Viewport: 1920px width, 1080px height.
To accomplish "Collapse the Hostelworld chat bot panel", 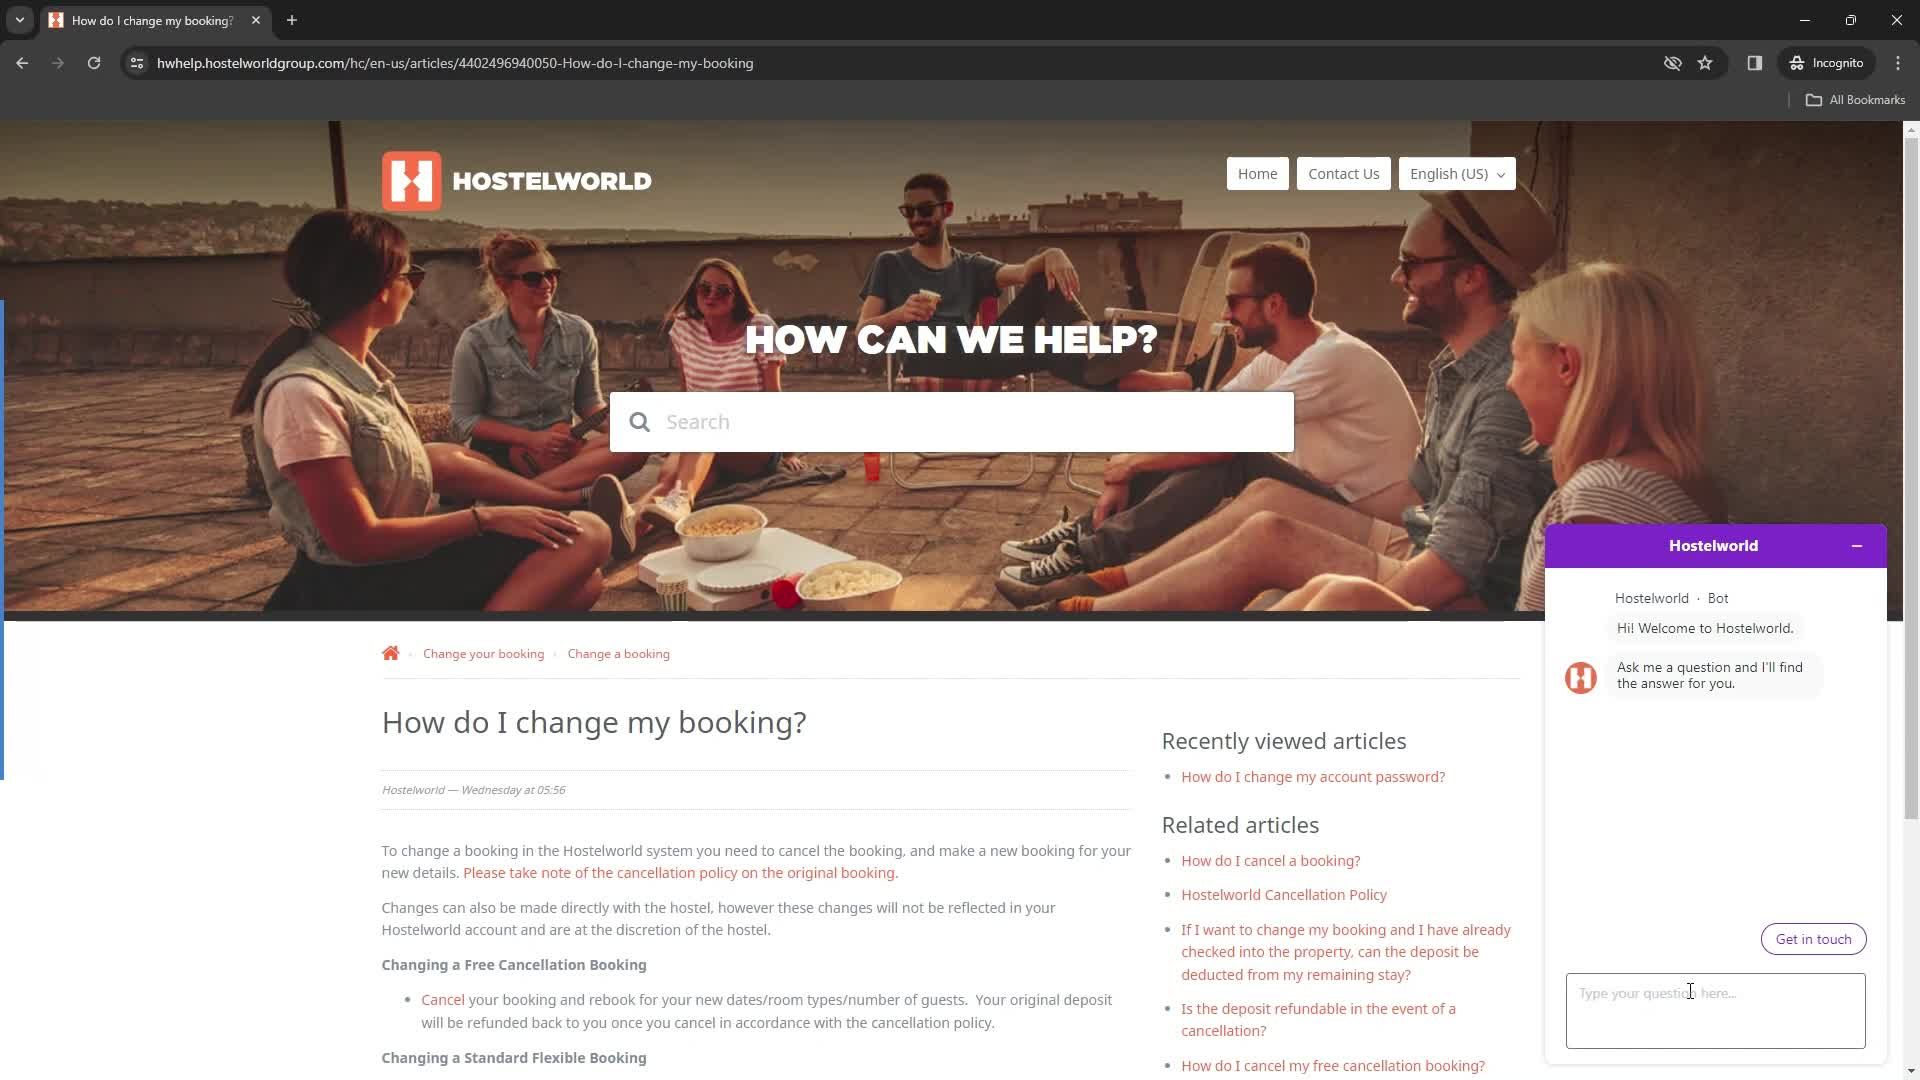I will [1857, 546].
